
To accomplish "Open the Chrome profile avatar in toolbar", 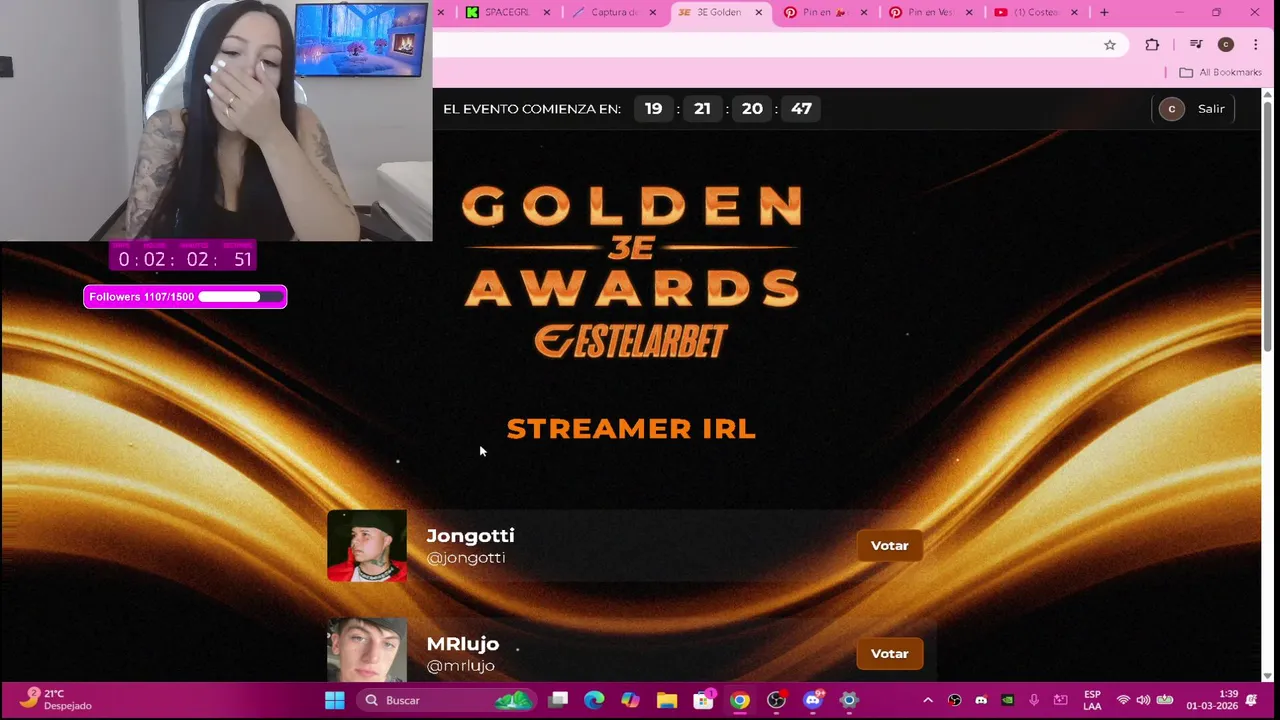I will pos(1226,45).
